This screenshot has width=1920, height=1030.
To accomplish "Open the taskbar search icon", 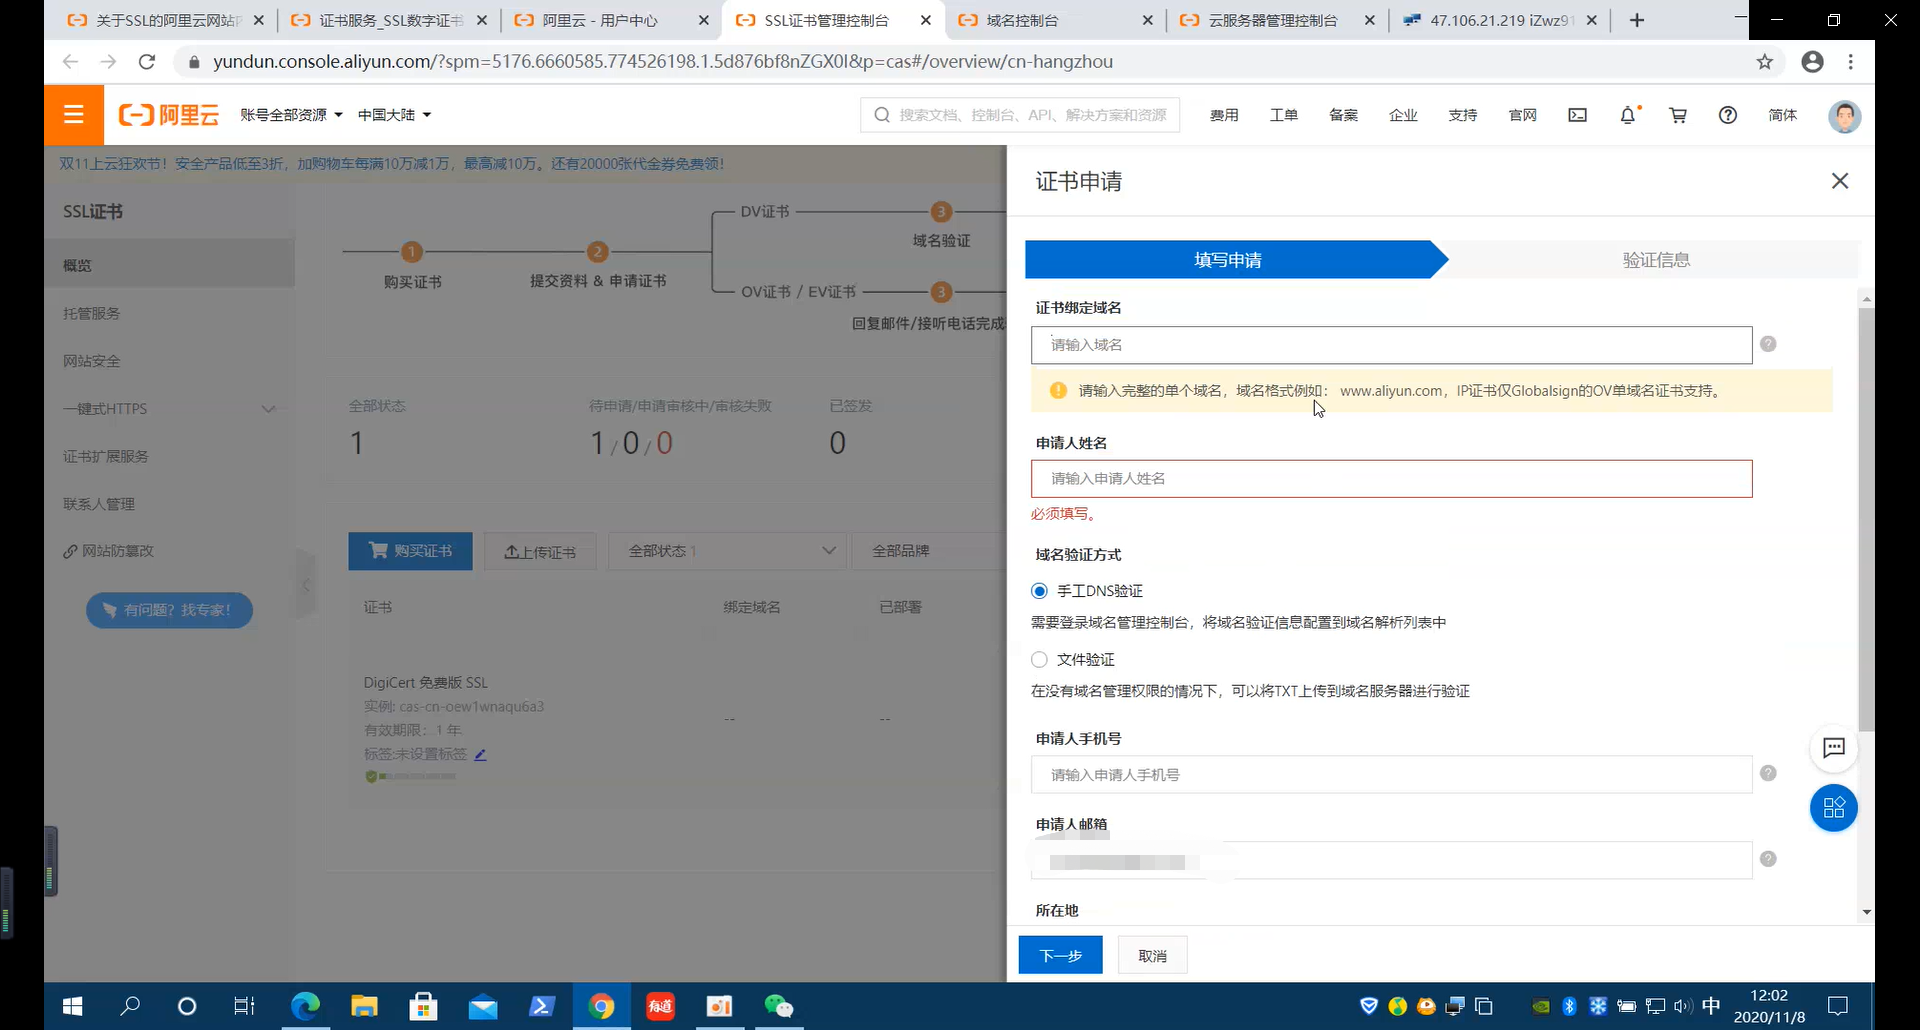I will point(130,1006).
